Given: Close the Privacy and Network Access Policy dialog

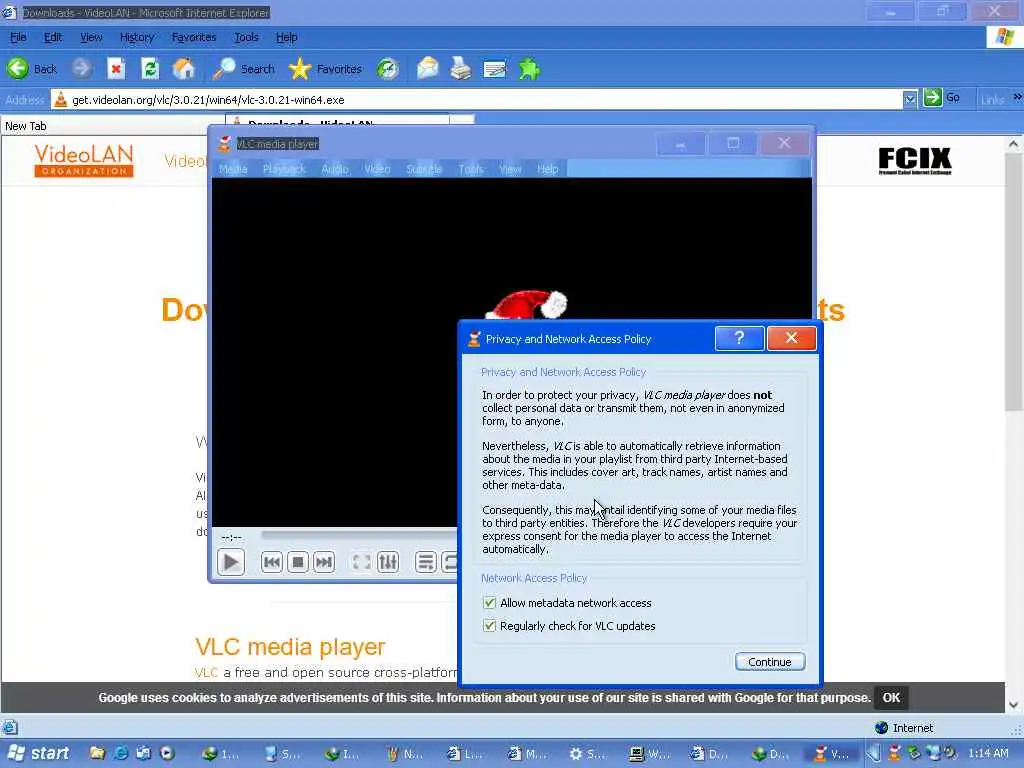Looking at the screenshot, I should tap(791, 338).
